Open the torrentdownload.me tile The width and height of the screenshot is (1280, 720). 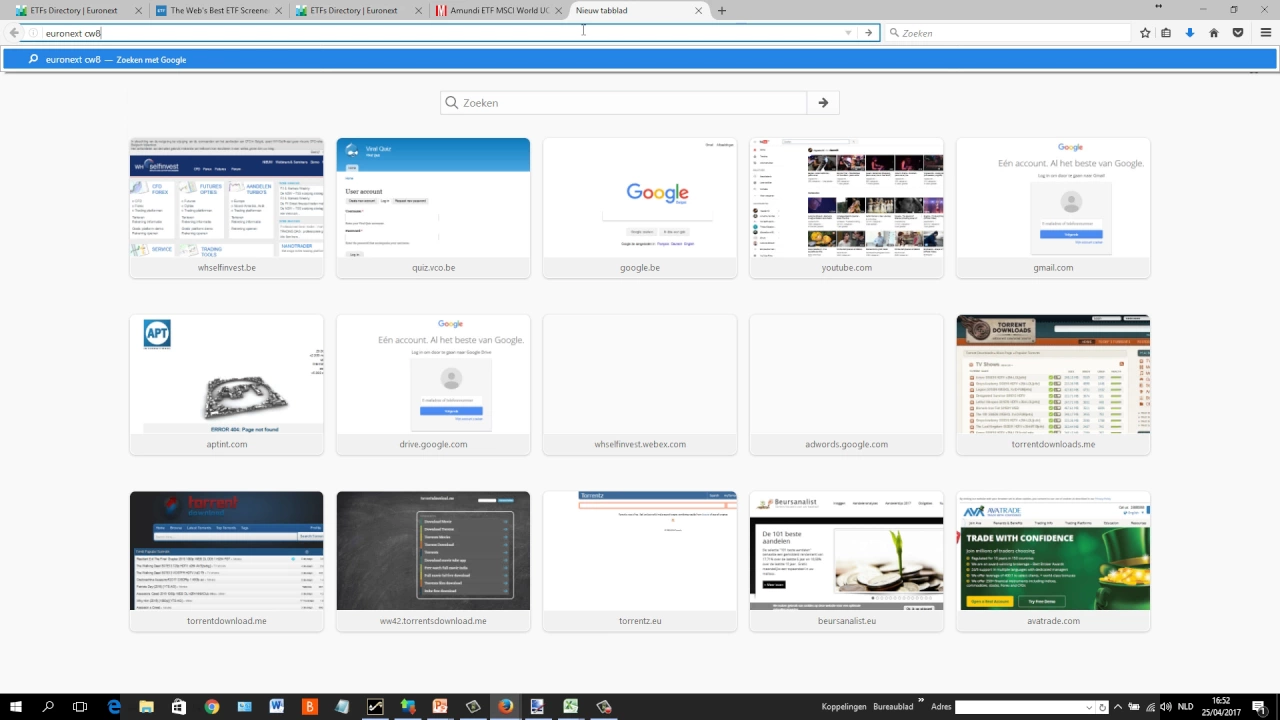[x=227, y=561]
